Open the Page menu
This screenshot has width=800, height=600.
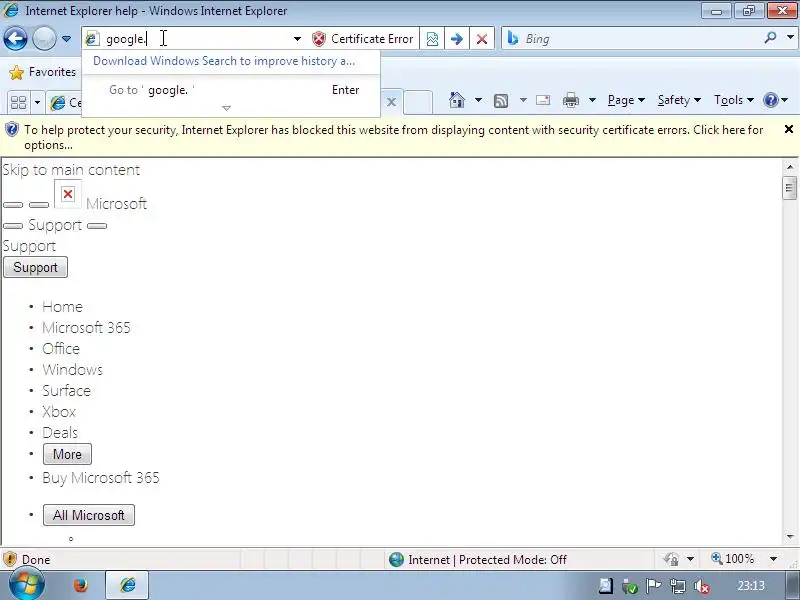[626, 100]
